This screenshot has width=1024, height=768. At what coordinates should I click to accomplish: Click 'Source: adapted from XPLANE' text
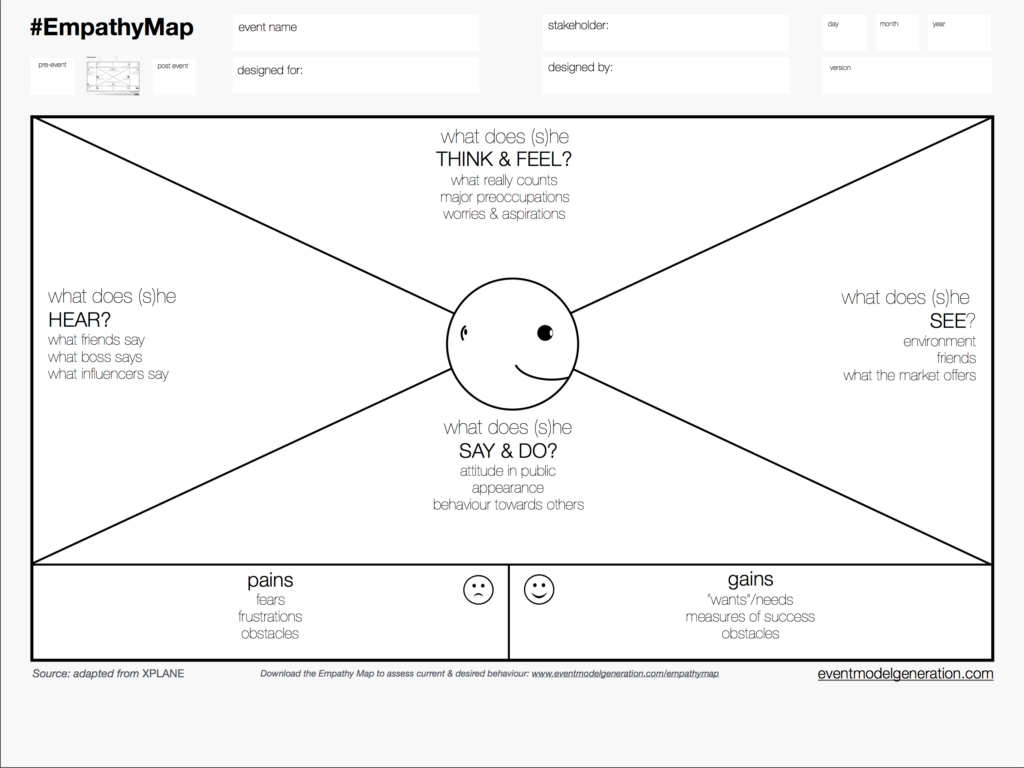[x=108, y=673]
